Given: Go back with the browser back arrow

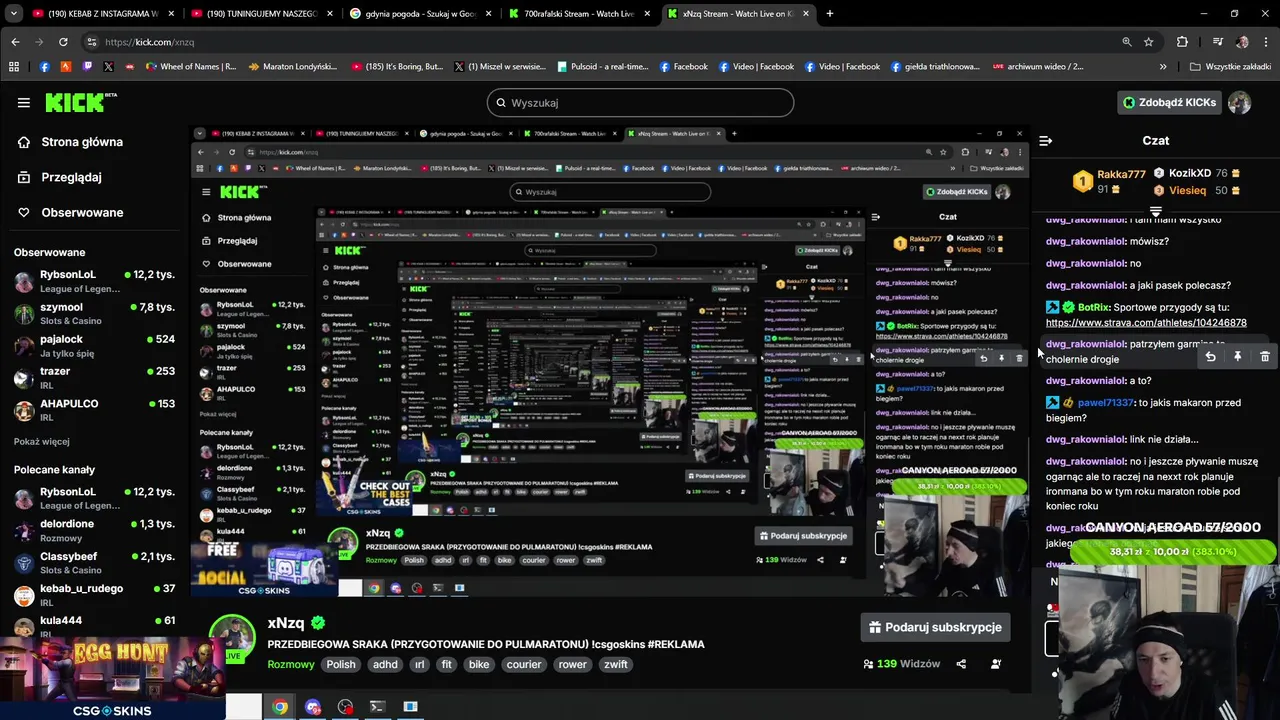Looking at the screenshot, I should point(15,42).
